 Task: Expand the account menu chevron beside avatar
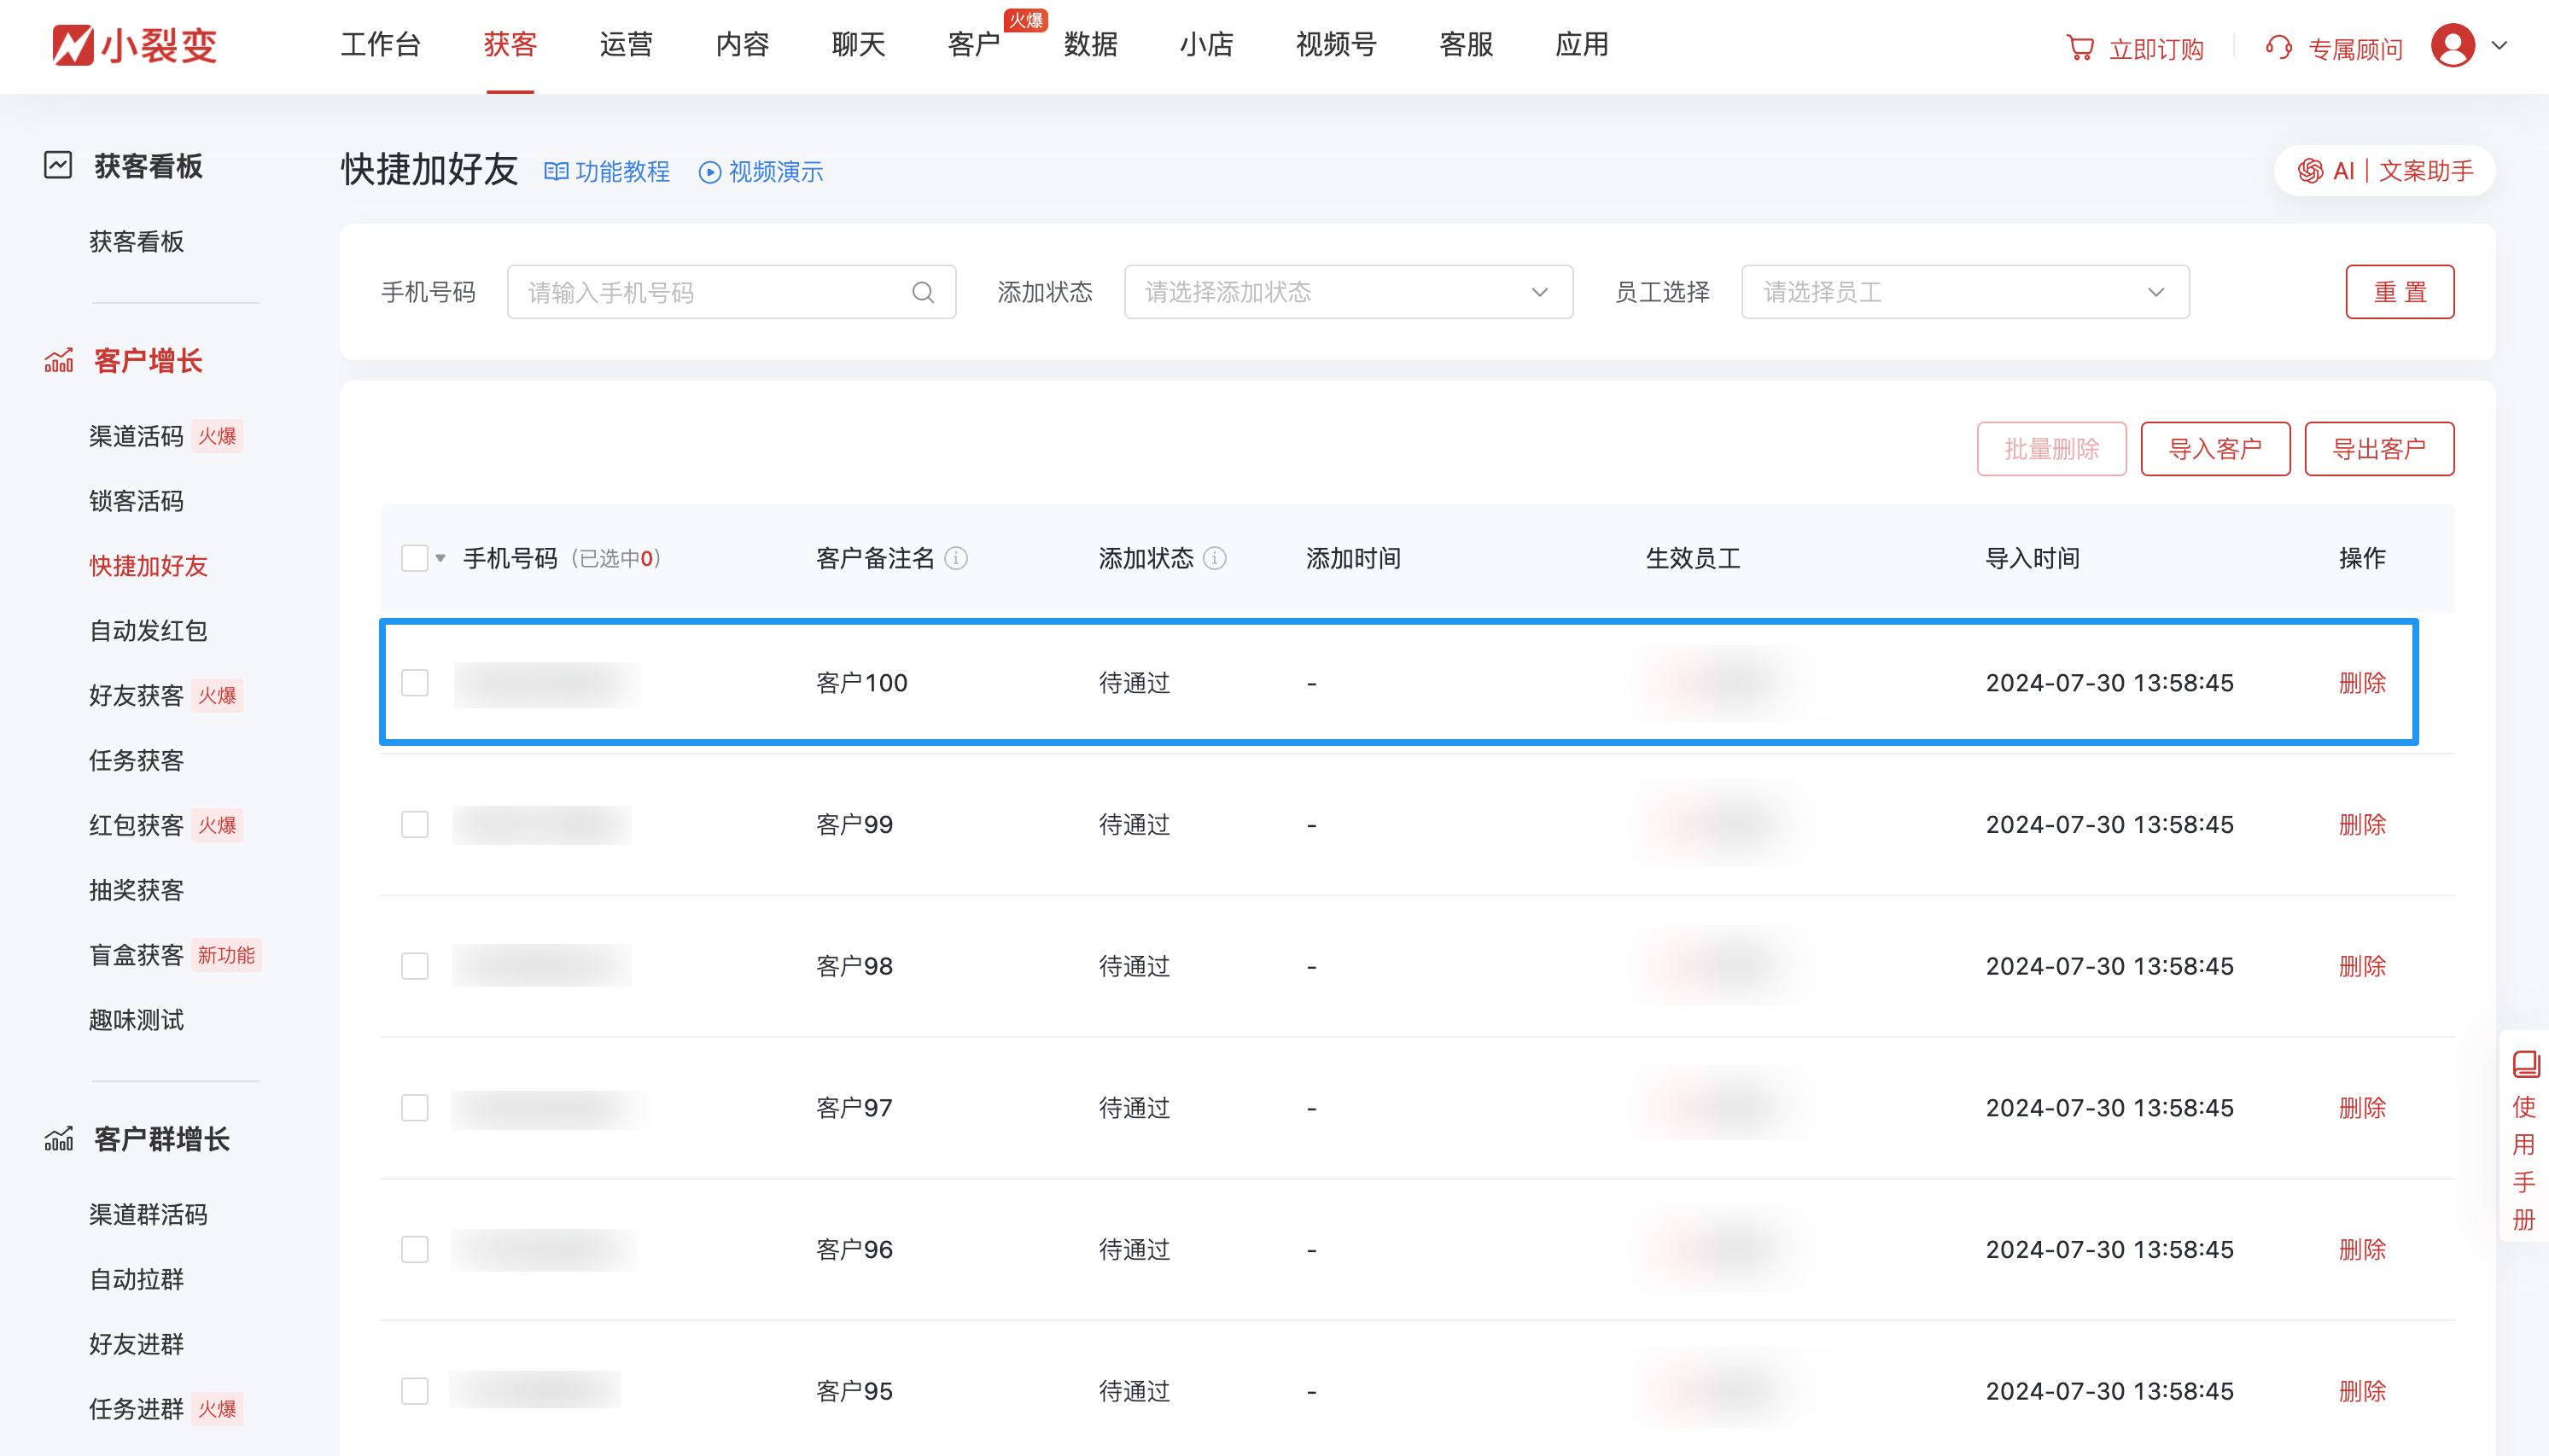point(2499,46)
